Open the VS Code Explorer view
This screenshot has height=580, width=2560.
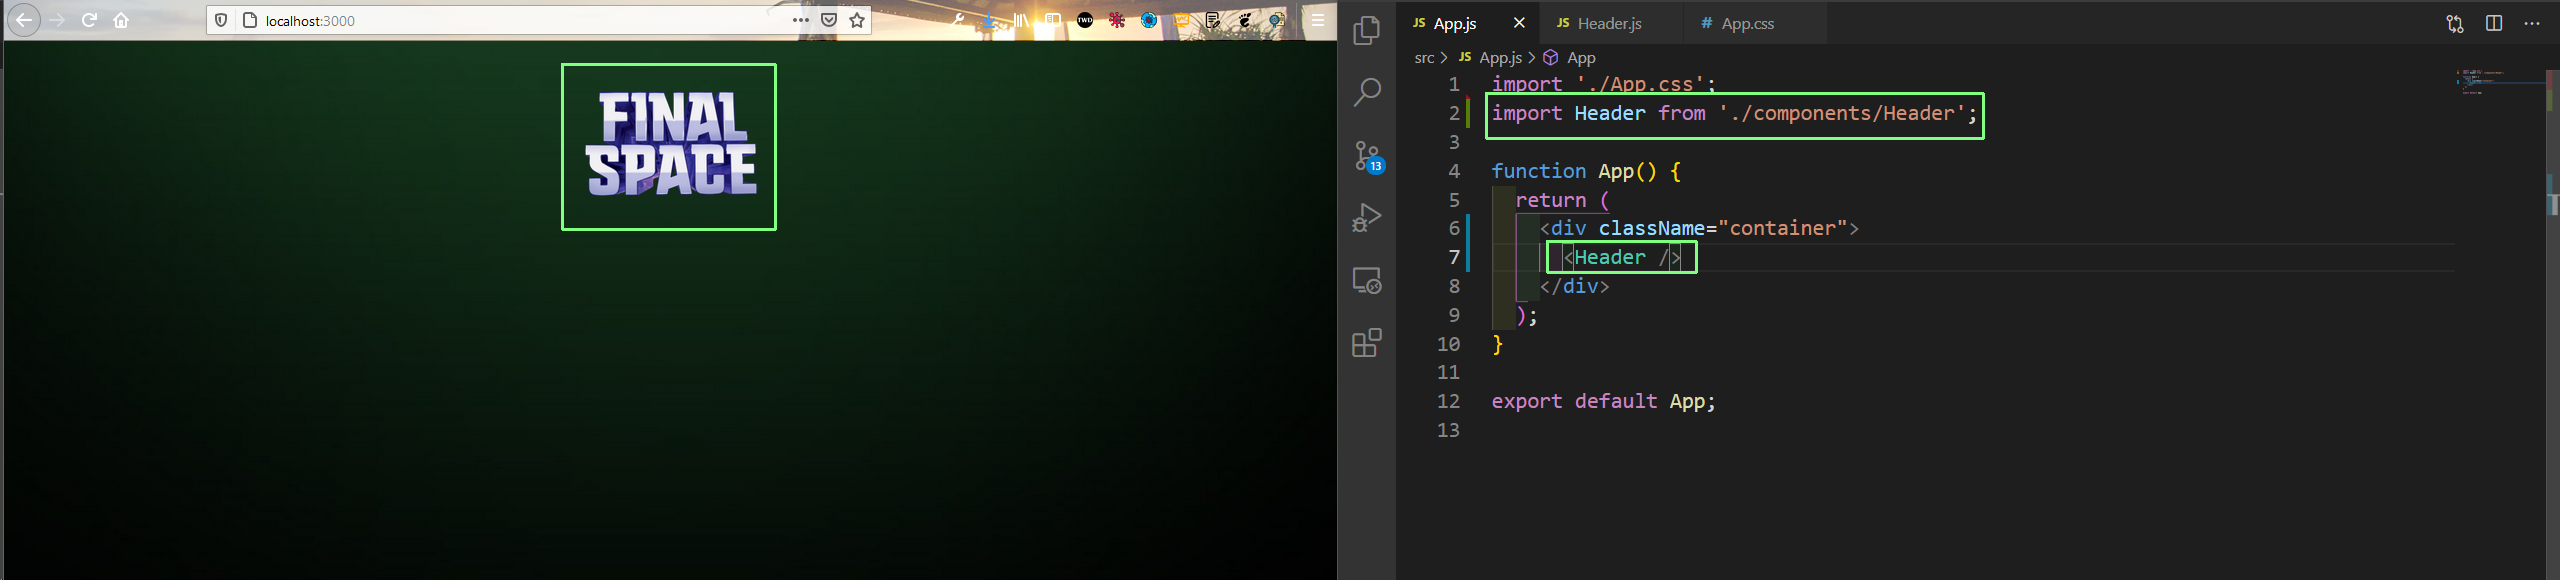click(1367, 31)
